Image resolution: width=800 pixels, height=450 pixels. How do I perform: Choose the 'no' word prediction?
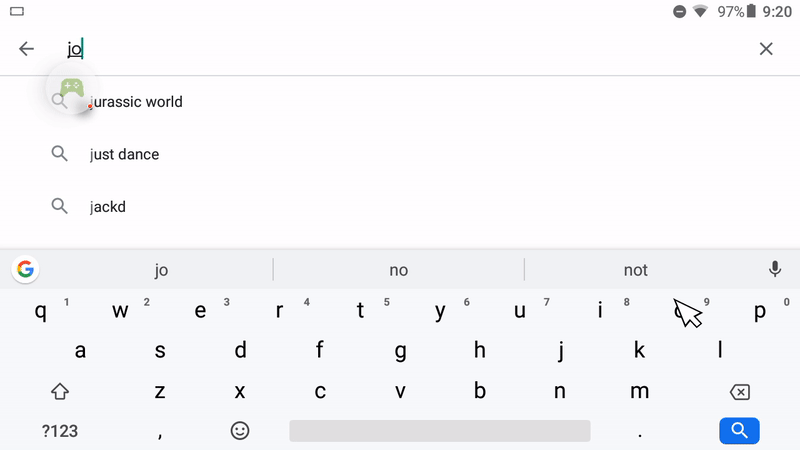pyautogui.click(x=398, y=269)
